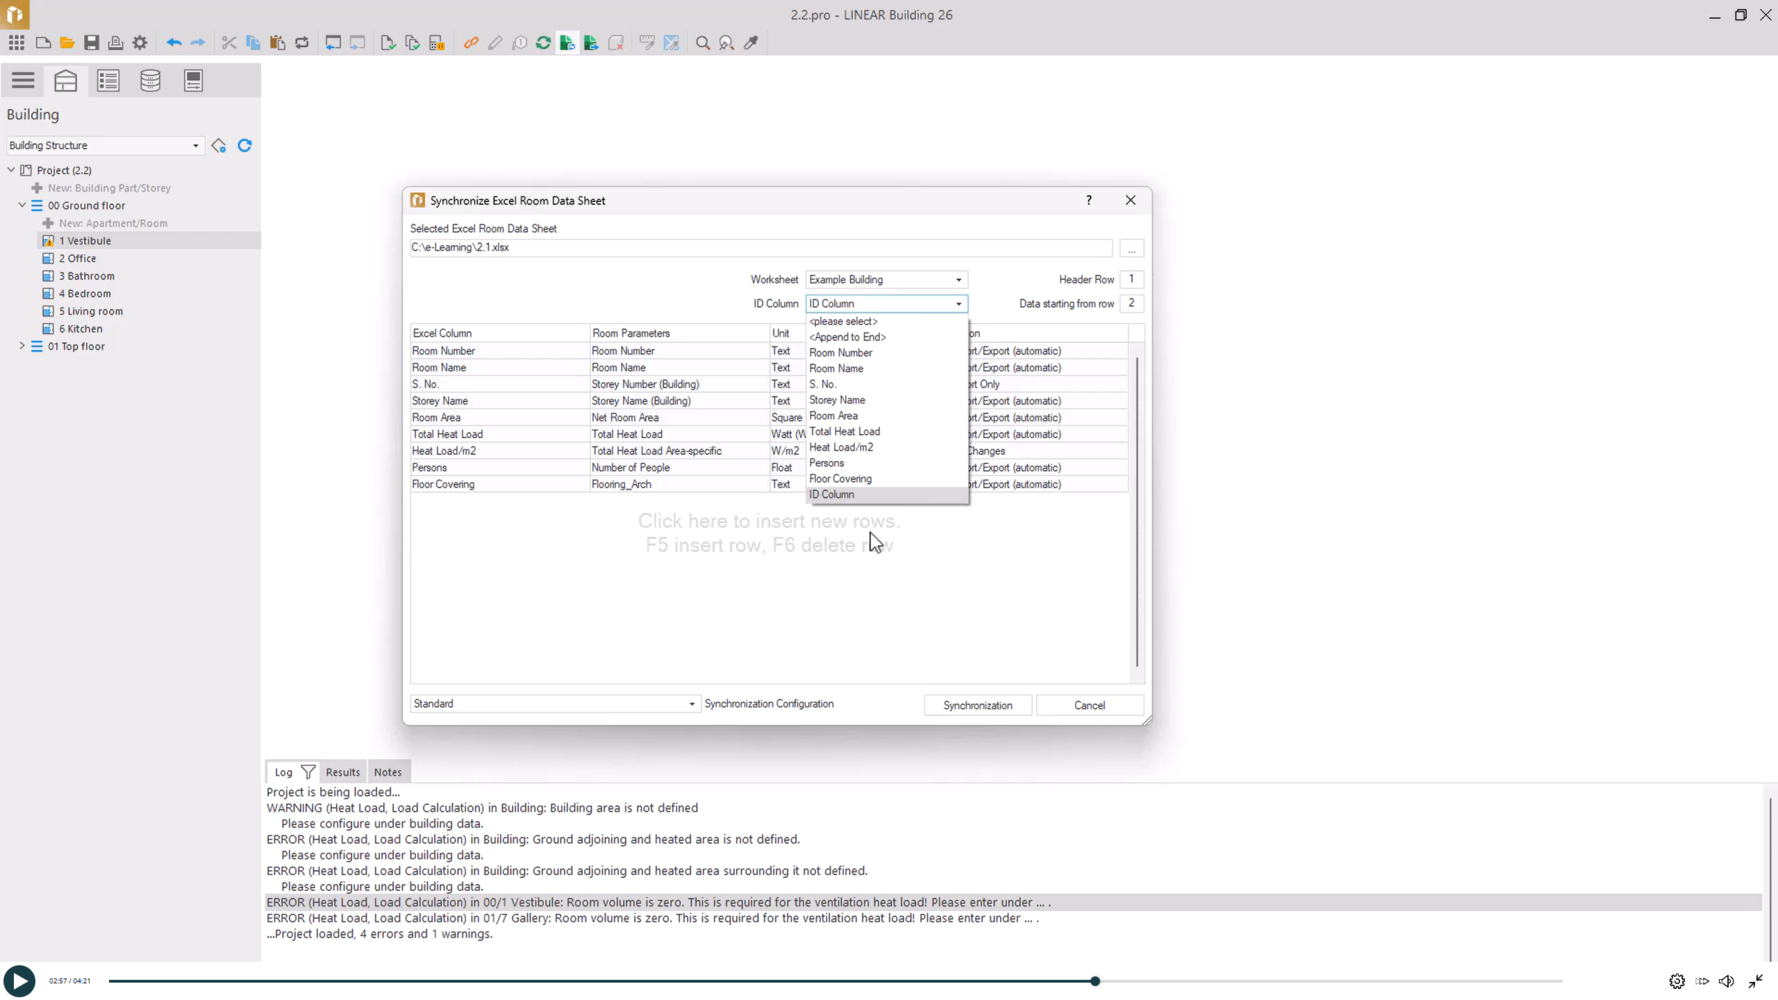Open the Standard synchronization configuration dropdown

(x=554, y=704)
